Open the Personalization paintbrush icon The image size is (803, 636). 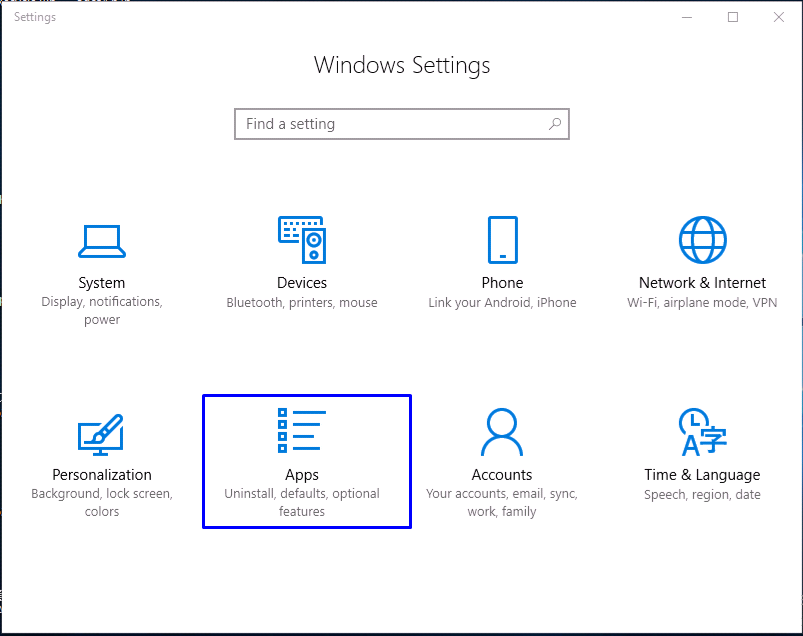[101, 435]
